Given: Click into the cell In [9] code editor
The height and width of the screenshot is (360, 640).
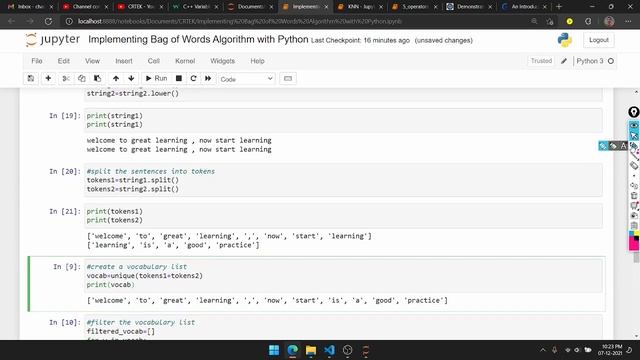Looking at the screenshot, I should (343, 276).
